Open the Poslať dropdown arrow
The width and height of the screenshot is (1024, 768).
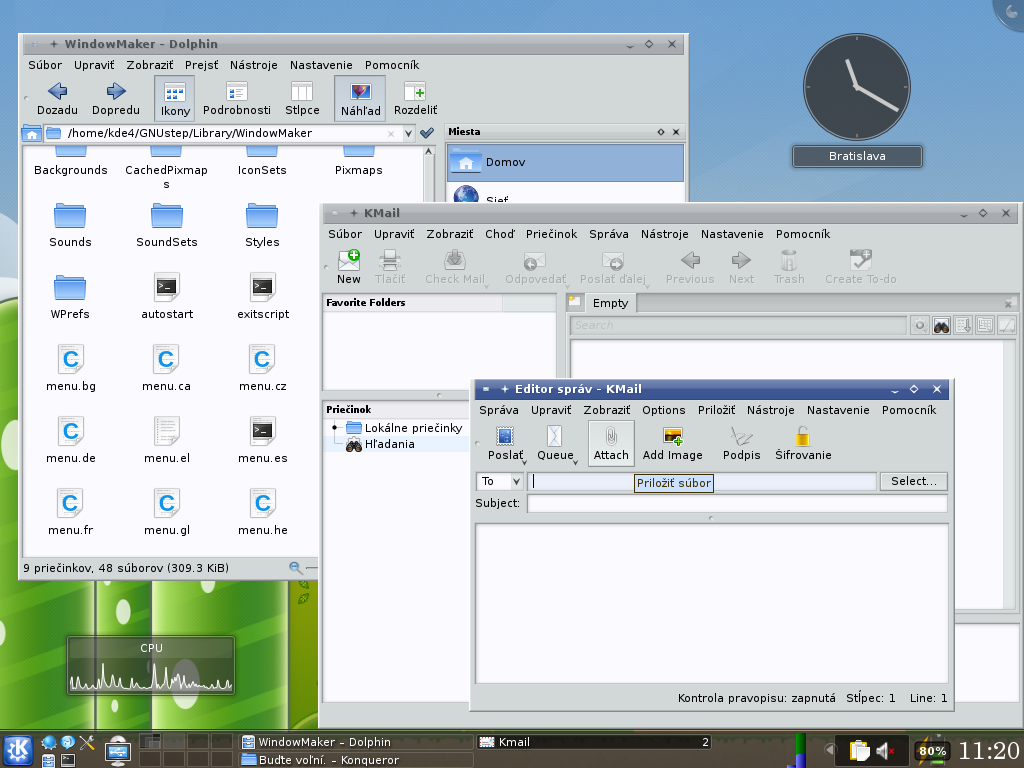(x=524, y=462)
